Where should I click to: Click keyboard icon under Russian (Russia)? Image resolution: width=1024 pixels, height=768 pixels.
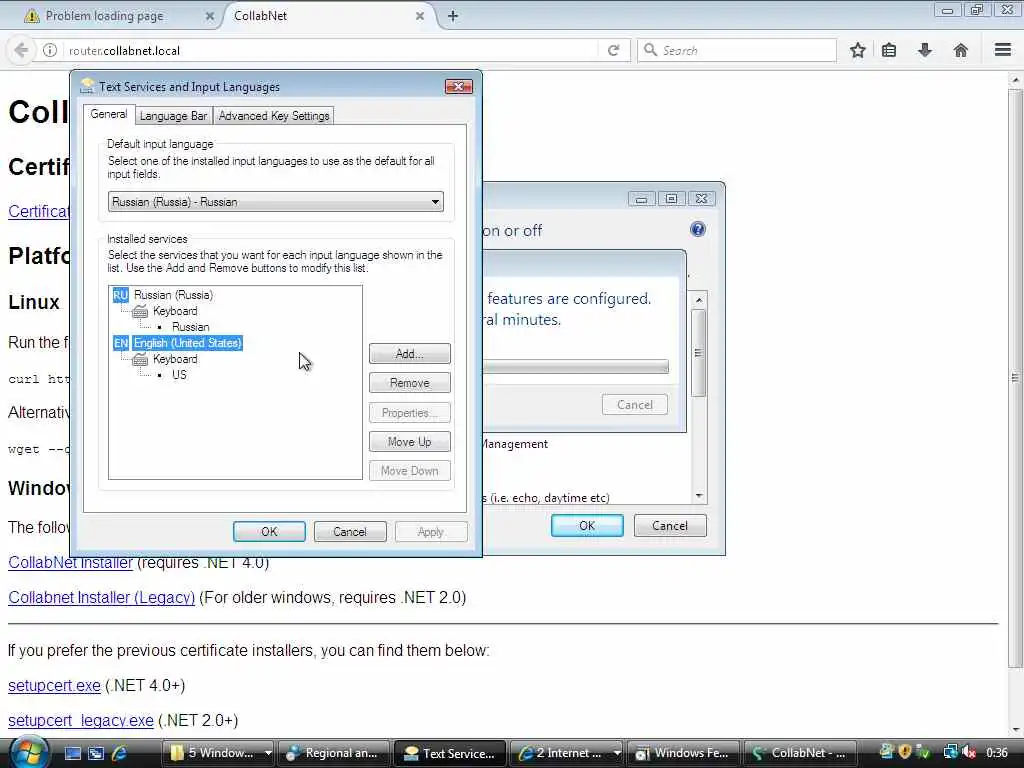(x=140, y=312)
